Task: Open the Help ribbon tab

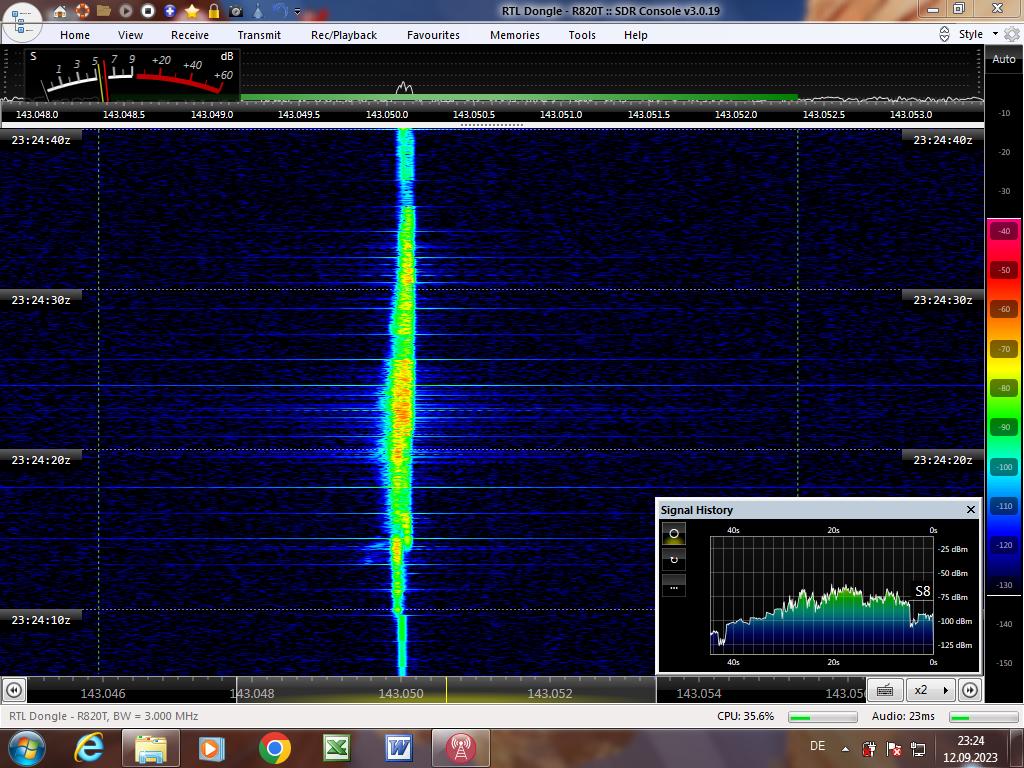Action: pos(635,35)
